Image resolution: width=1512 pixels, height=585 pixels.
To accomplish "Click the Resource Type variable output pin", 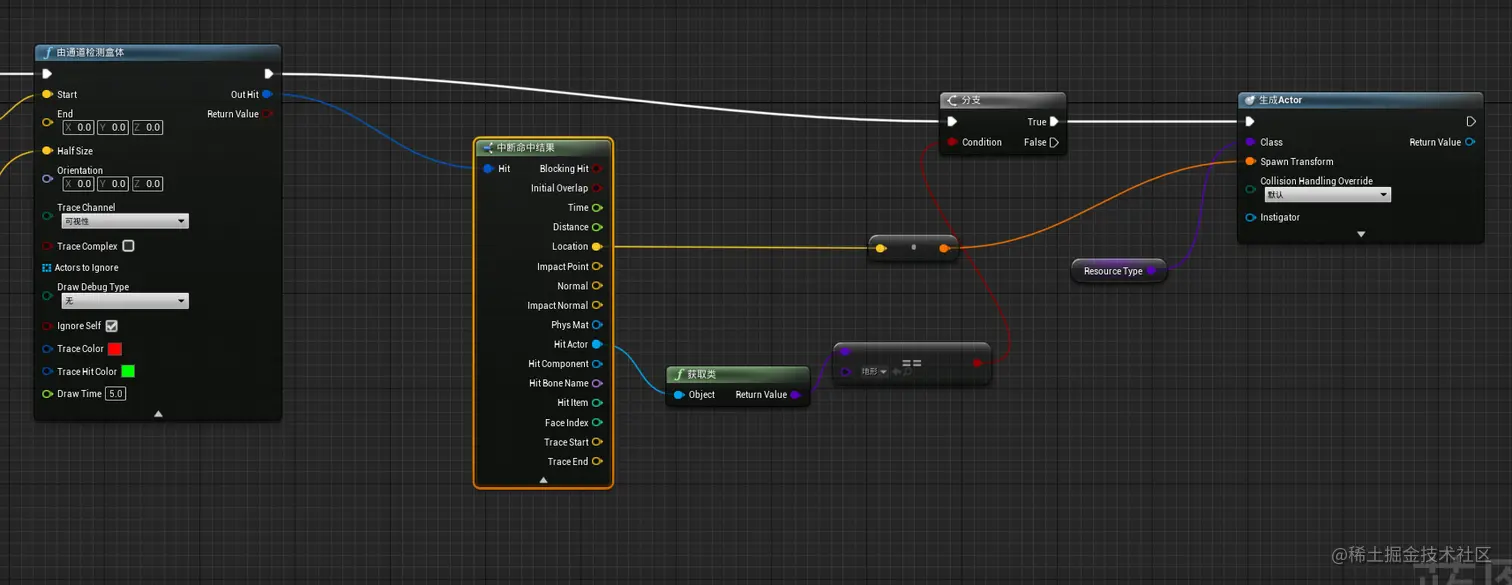I will pyautogui.click(x=1151, y=271).
